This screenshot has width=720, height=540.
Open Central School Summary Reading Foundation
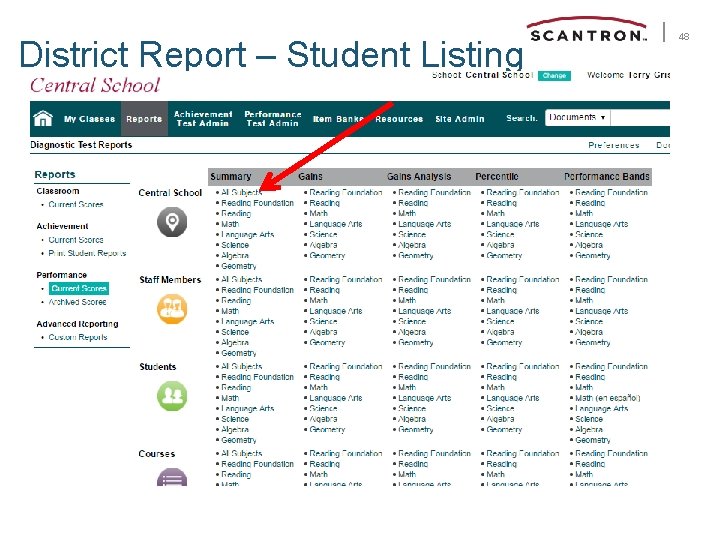[257, 203]
